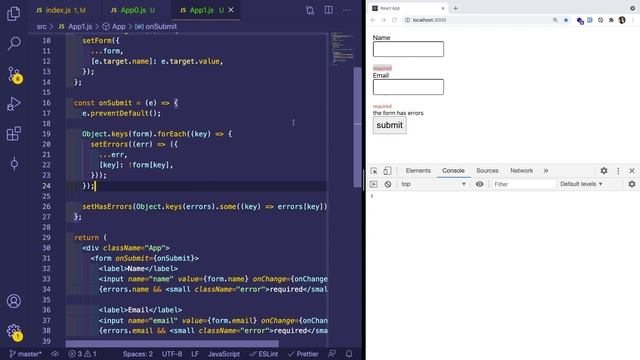Open Source Control view in activity bar
640x360 pixels.
coord(14,75)
